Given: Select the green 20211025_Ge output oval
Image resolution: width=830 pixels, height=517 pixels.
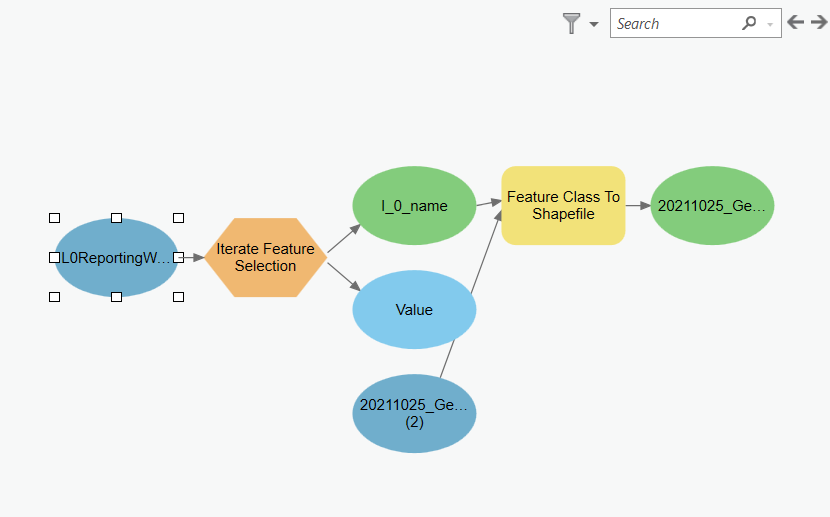Looking at the screenshot, I should pos(712,206).
